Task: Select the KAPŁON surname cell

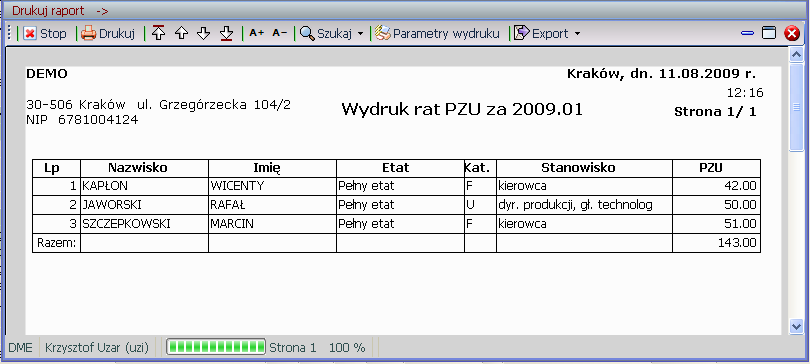Action: click(x=145, y=186)
